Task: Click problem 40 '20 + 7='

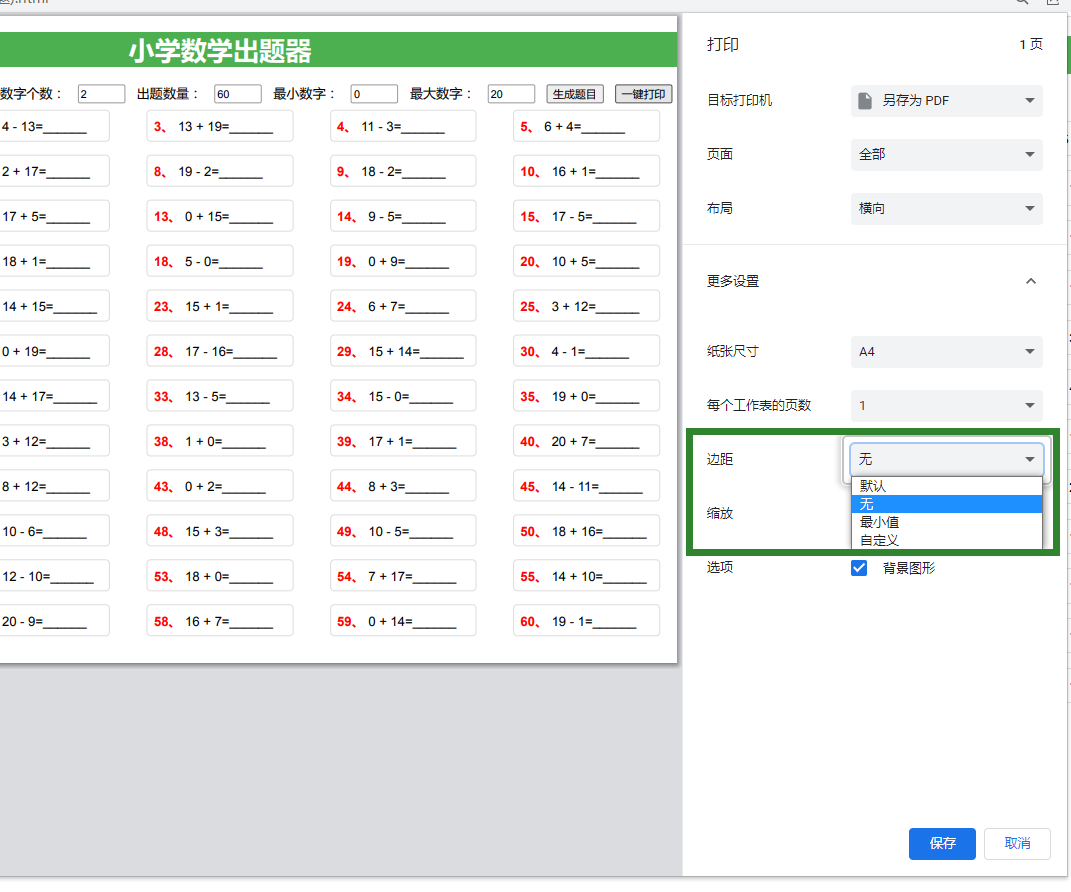Action: (x=586, y=441)
